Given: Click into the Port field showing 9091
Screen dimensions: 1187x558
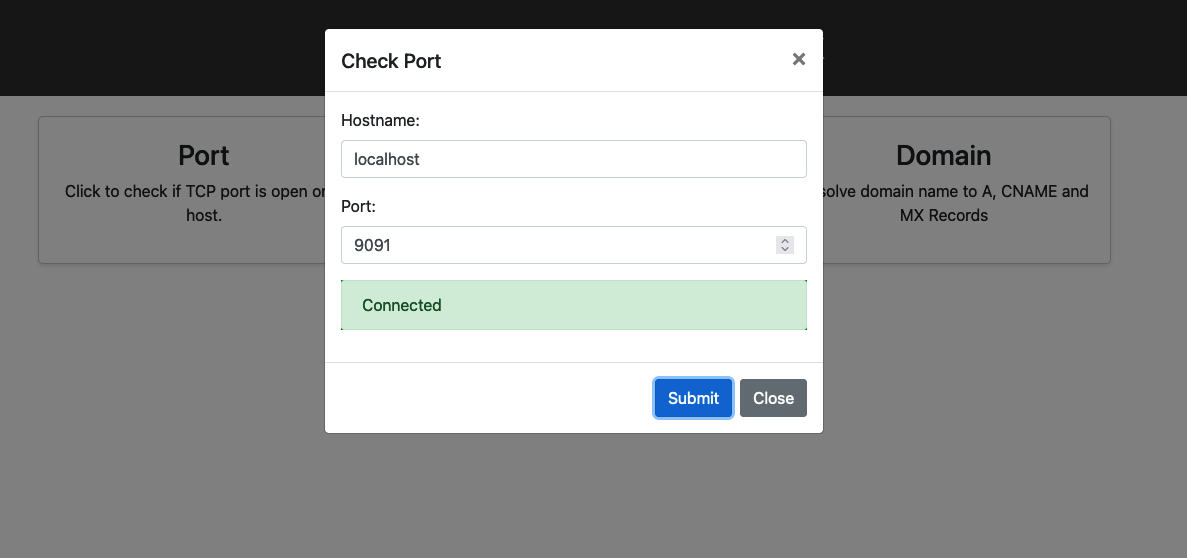Looking at the screenshot, I should pos(555,245).
